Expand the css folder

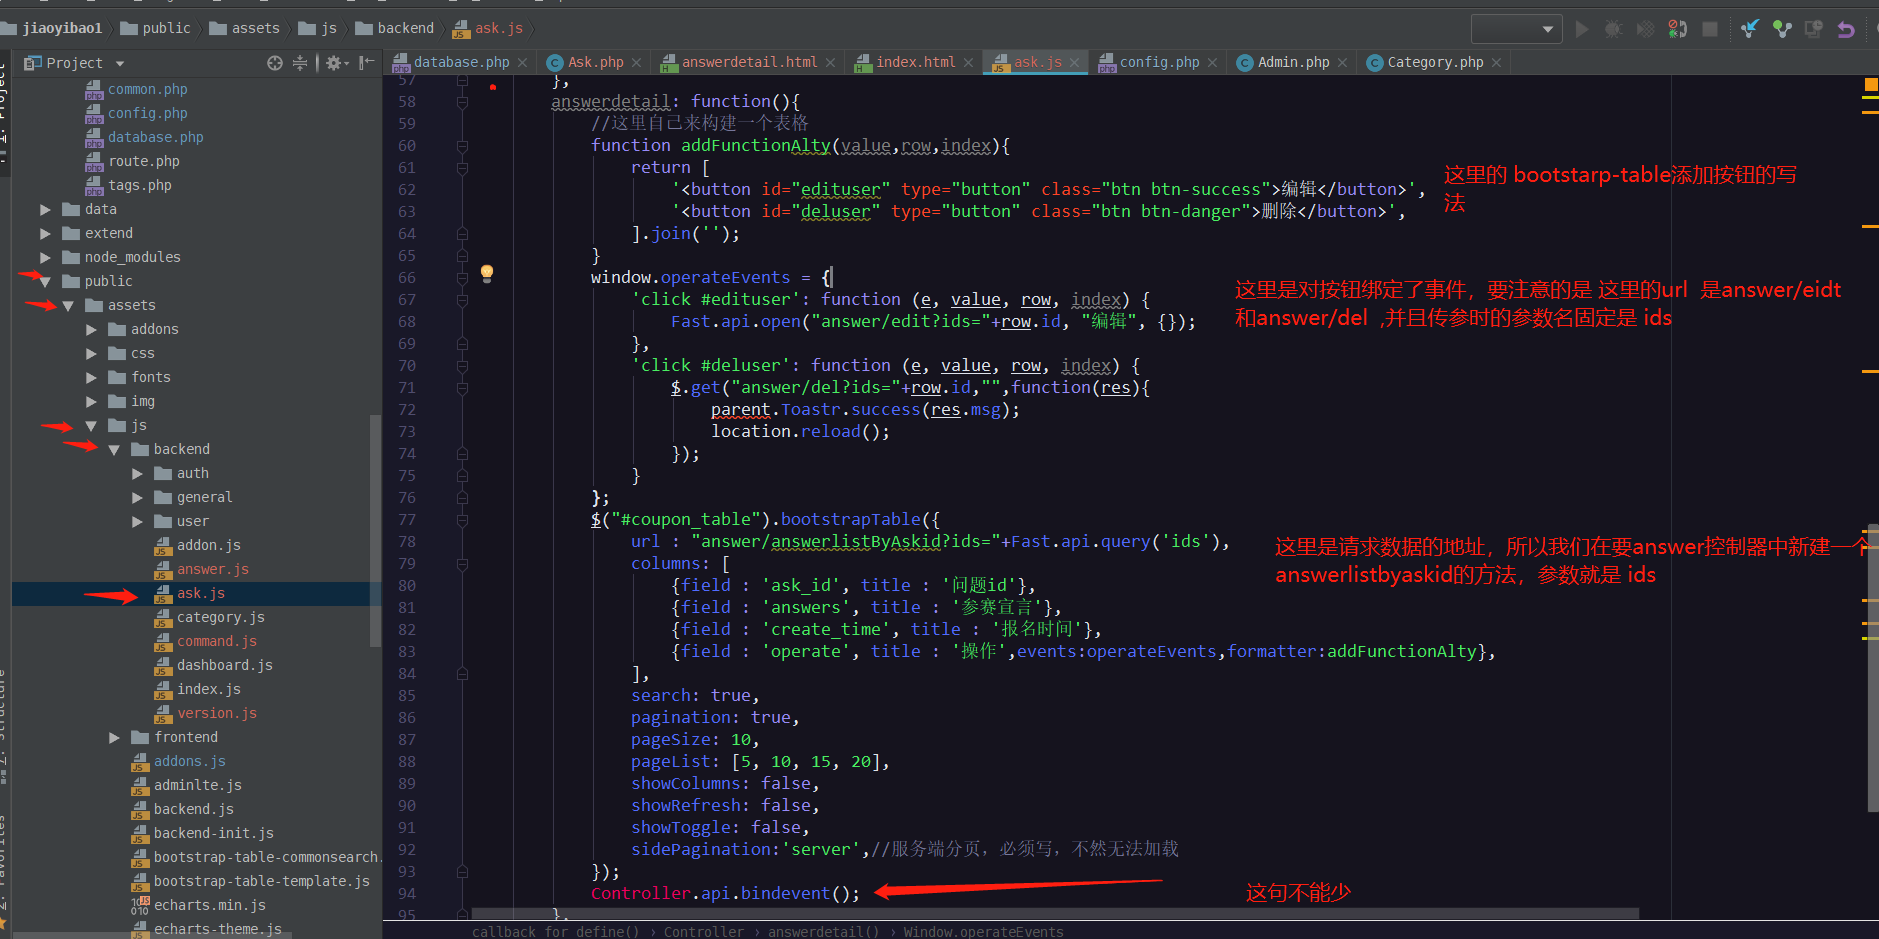(91, 354)
